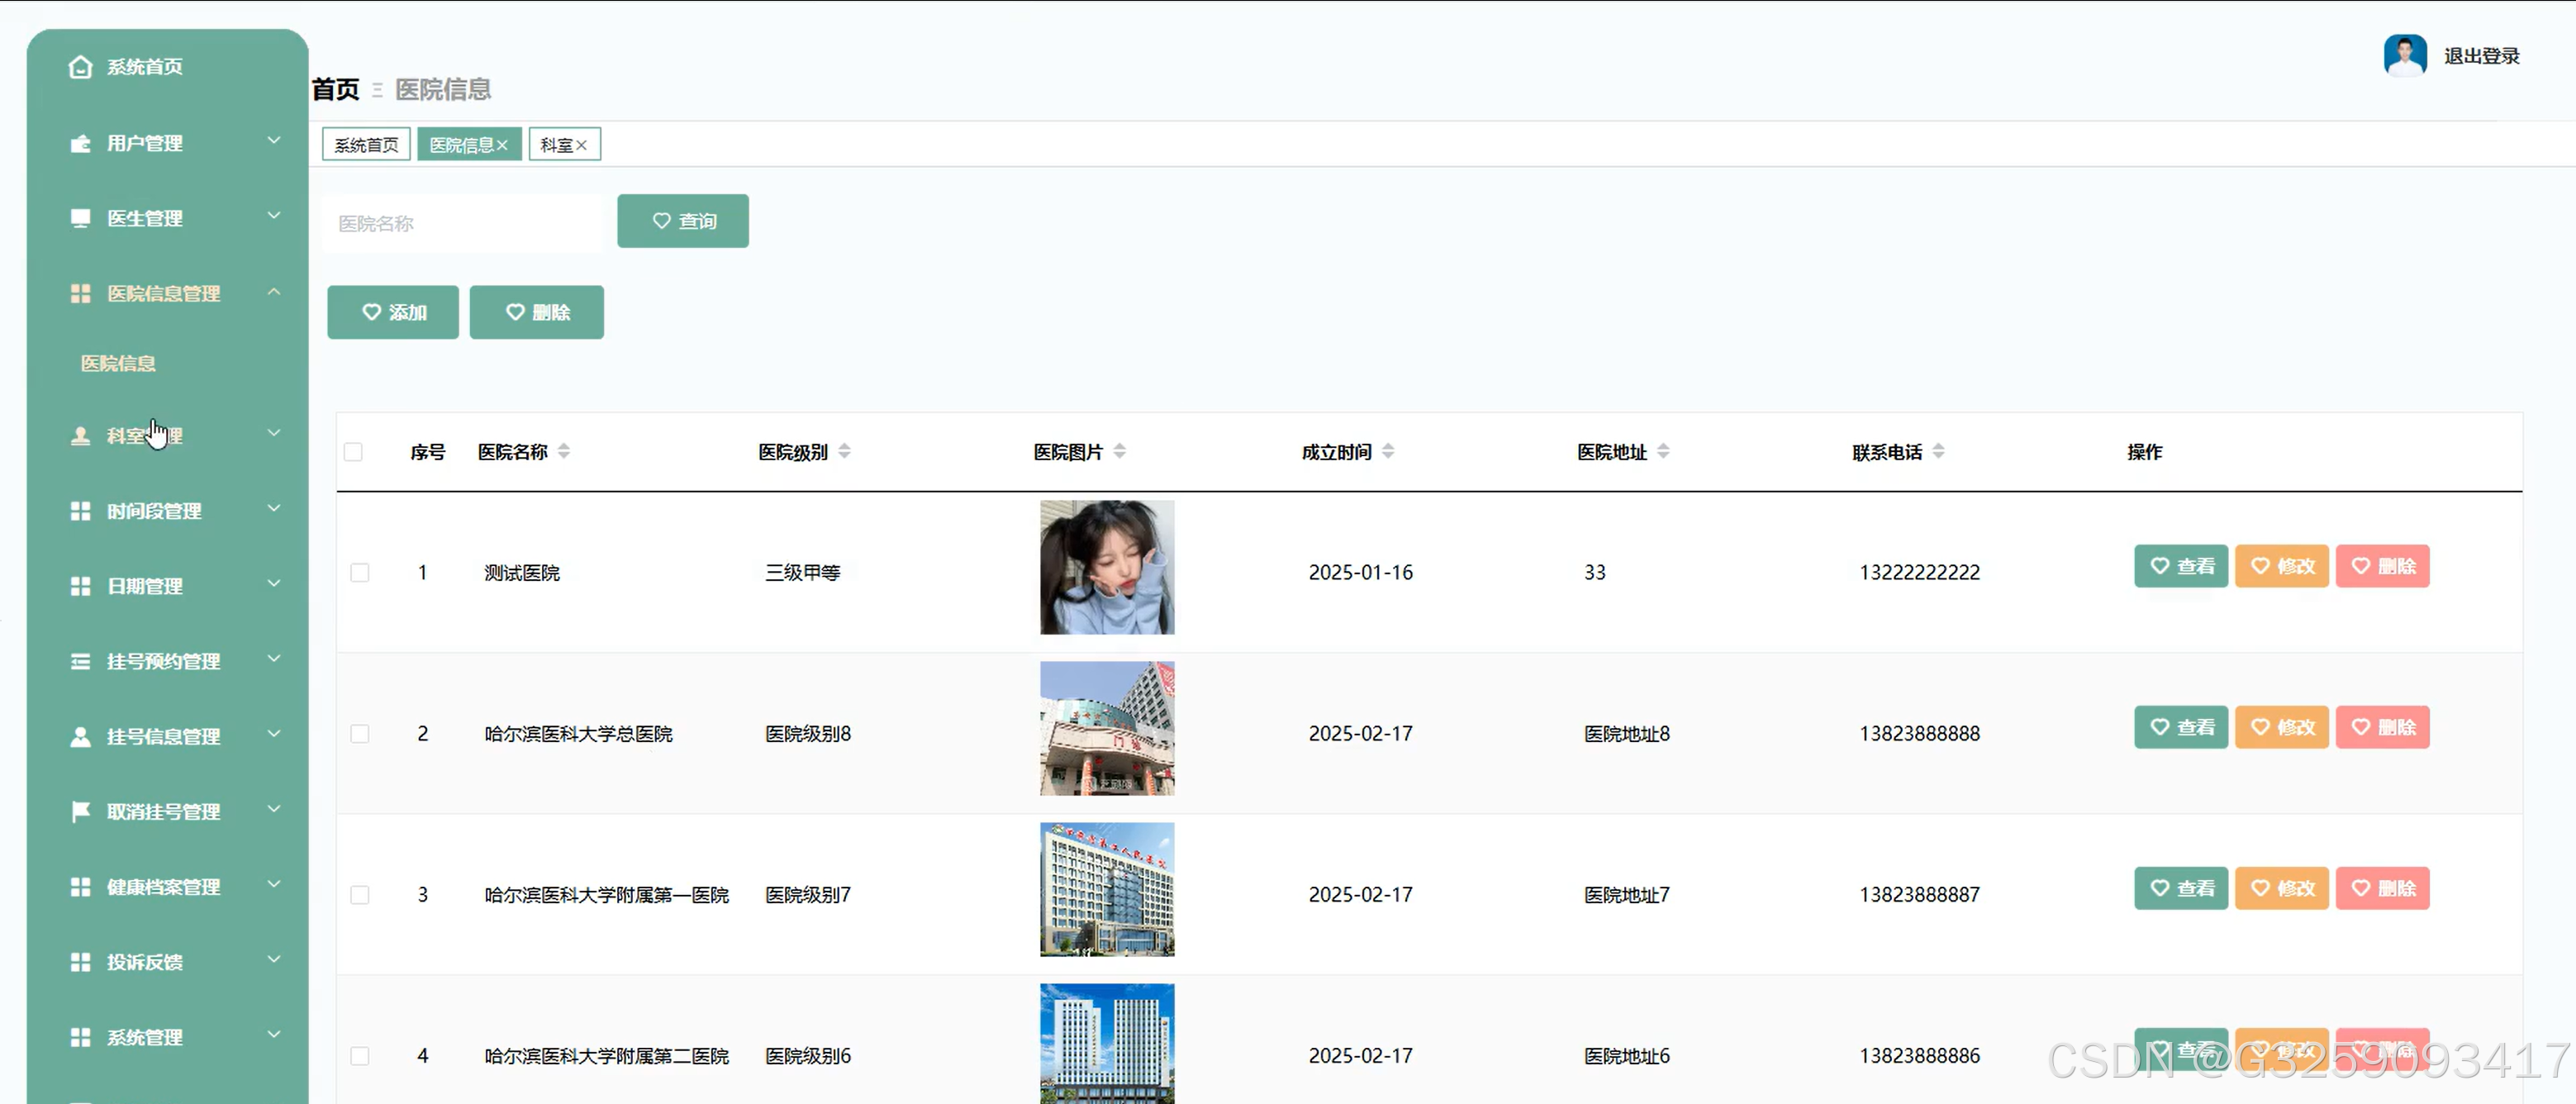Go to 首页 in the breadcrumb
This screenshot has width=2576, height=1104.
click(x=335, y=89)
